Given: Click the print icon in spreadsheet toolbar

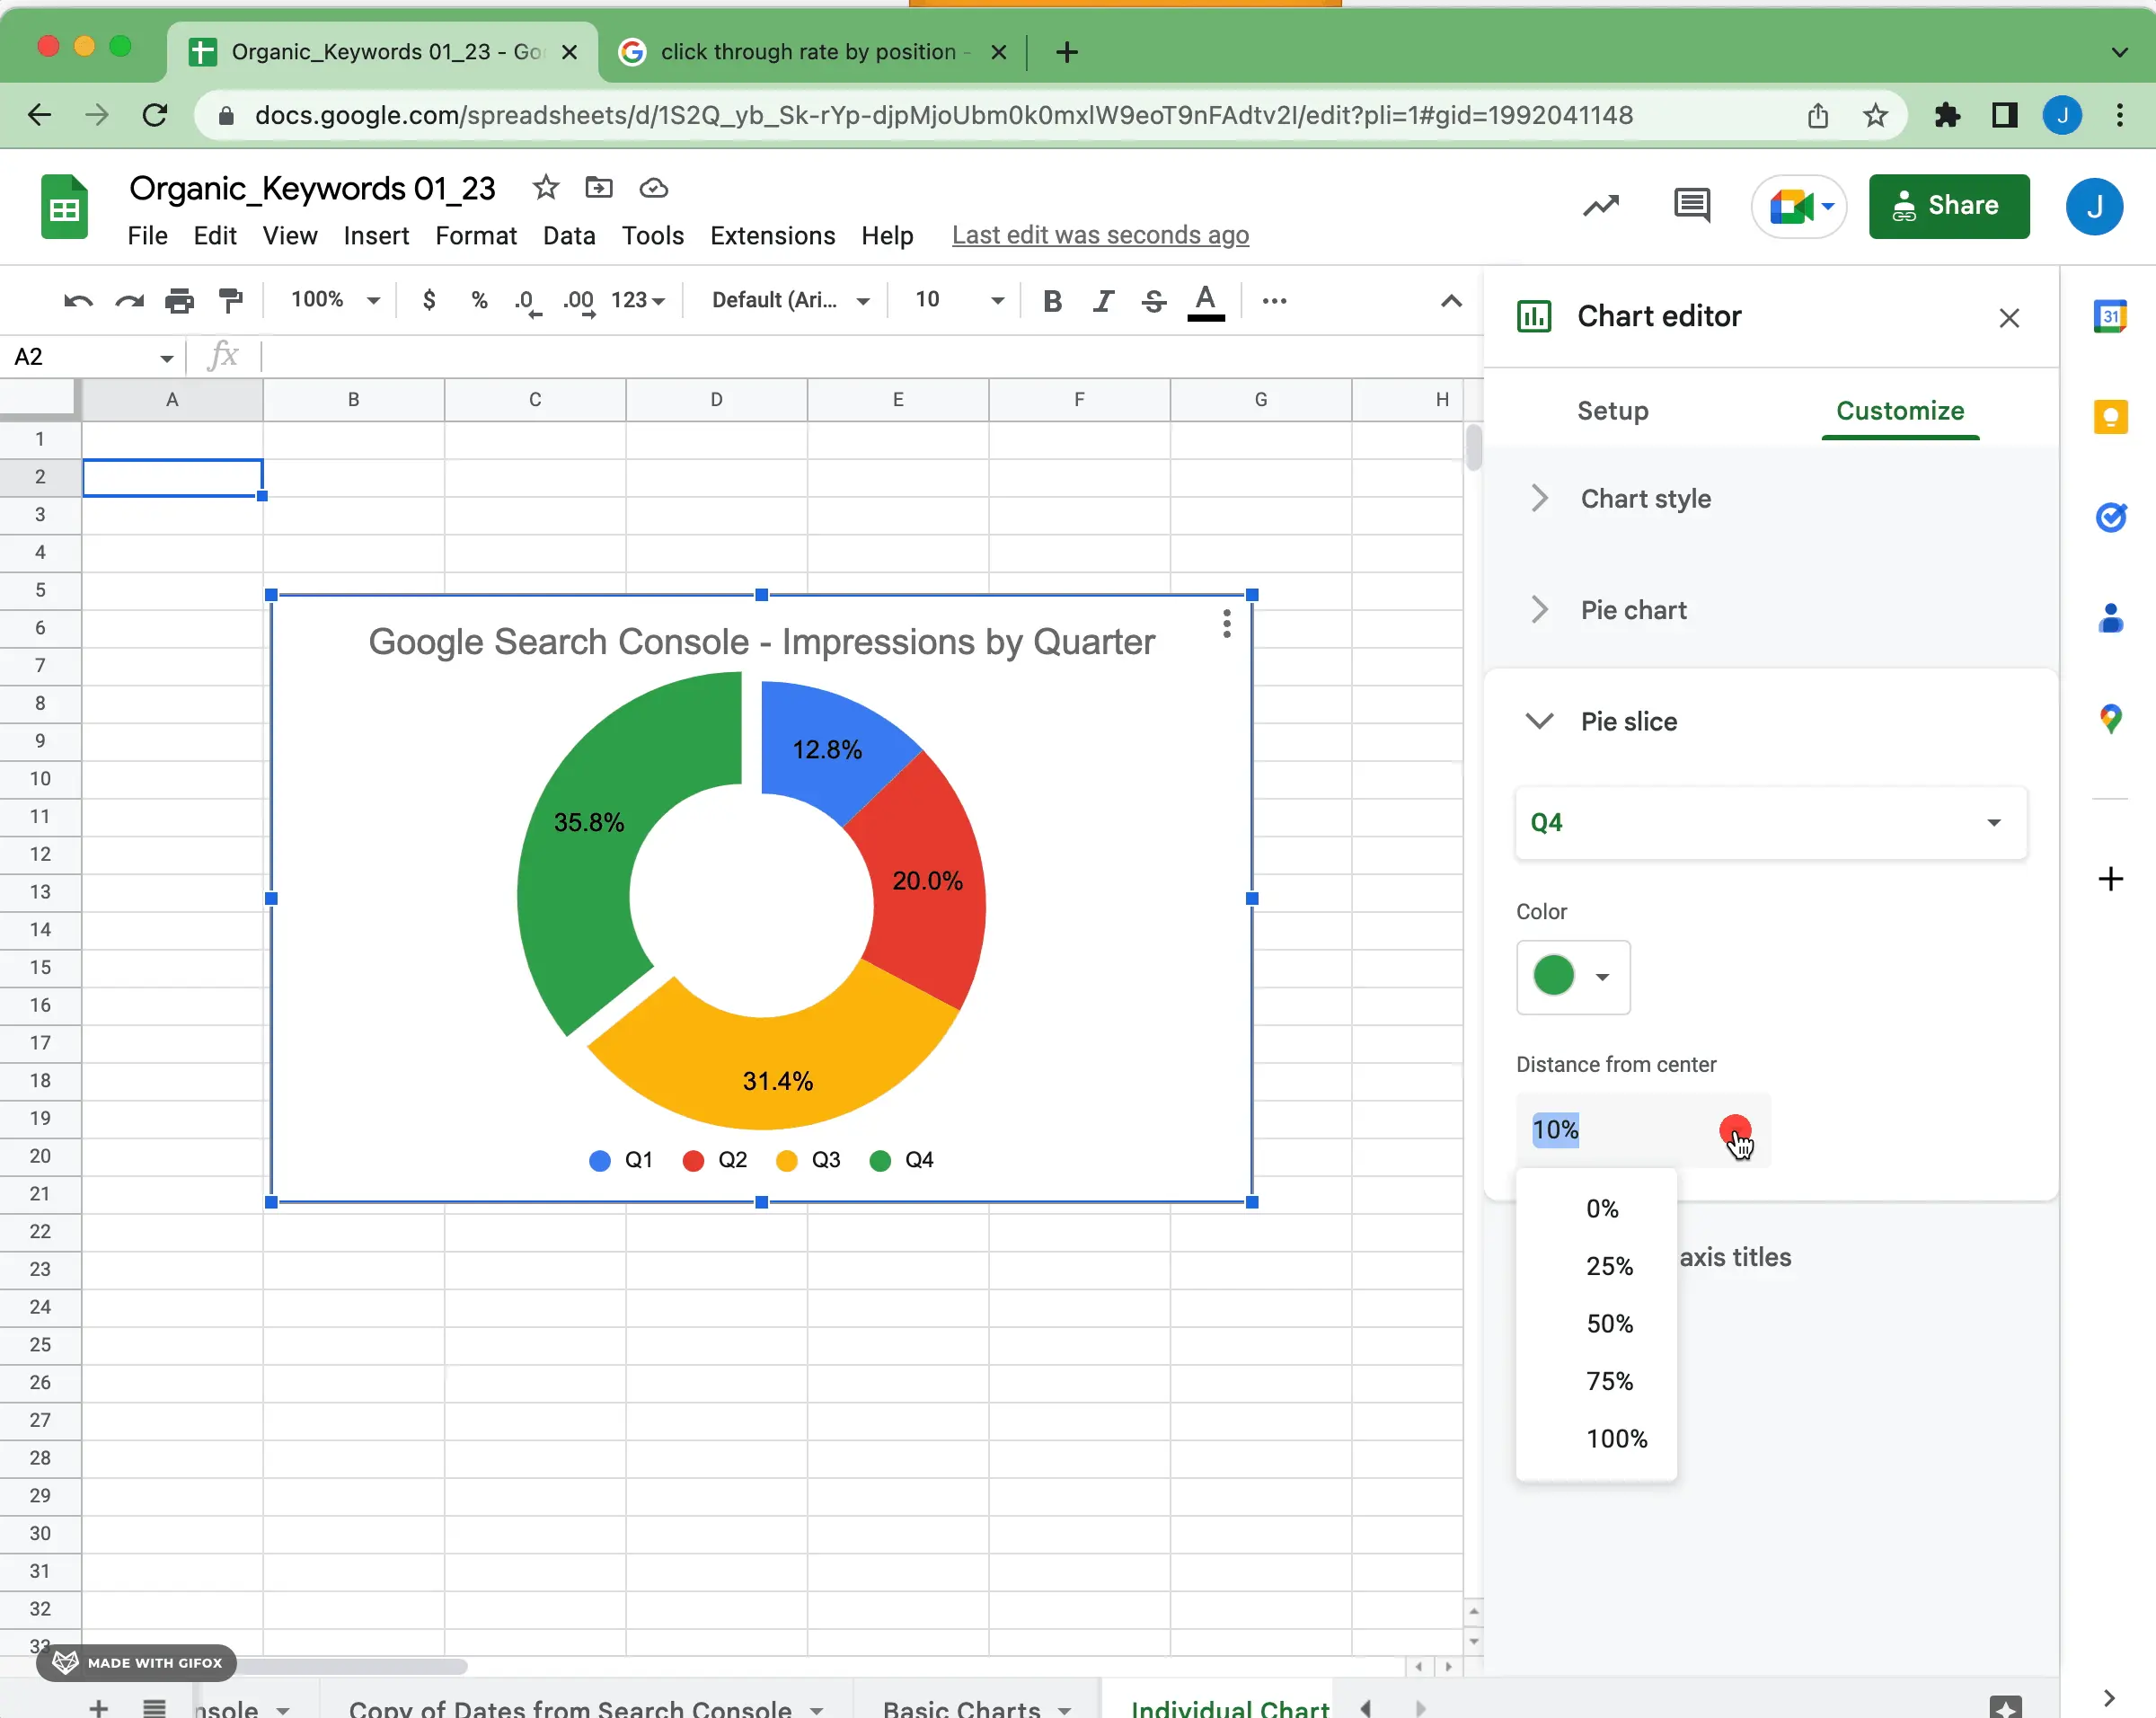Looking at the screenshot, I should pyautogui.click(x=179, y=302).
